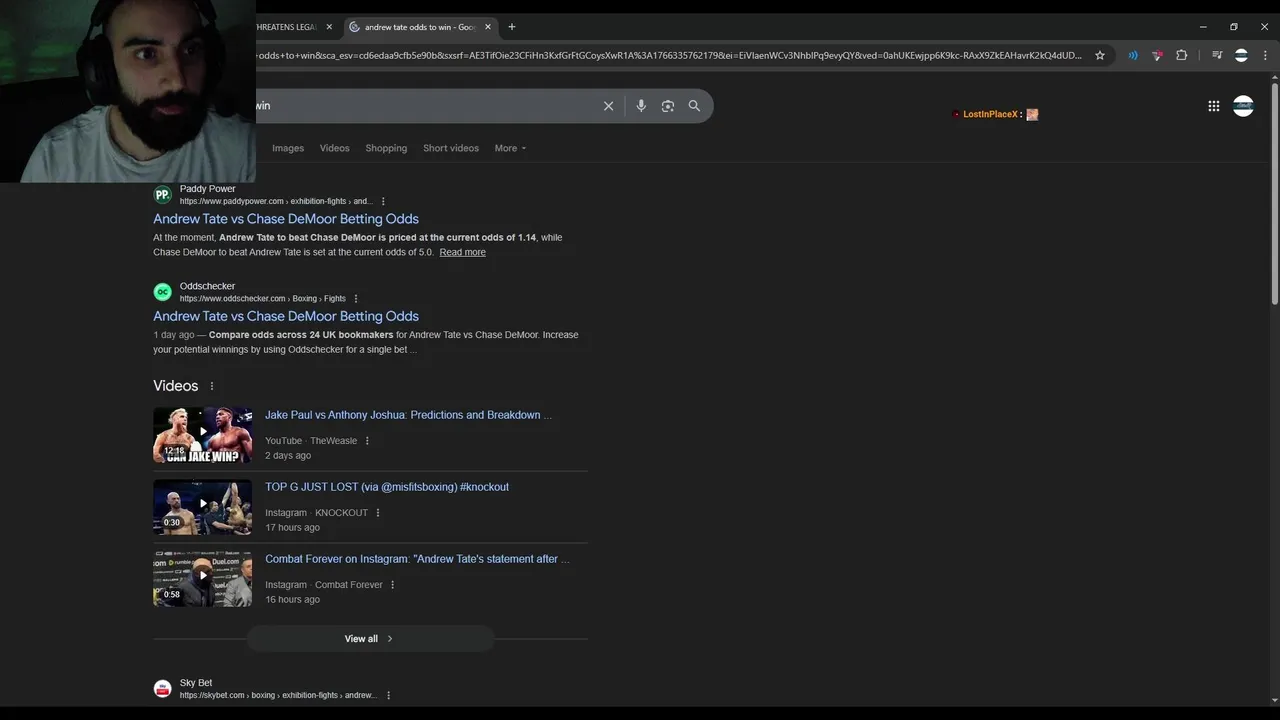Play the 0:30 knockout video thumbnail

(x=203, y=507)
